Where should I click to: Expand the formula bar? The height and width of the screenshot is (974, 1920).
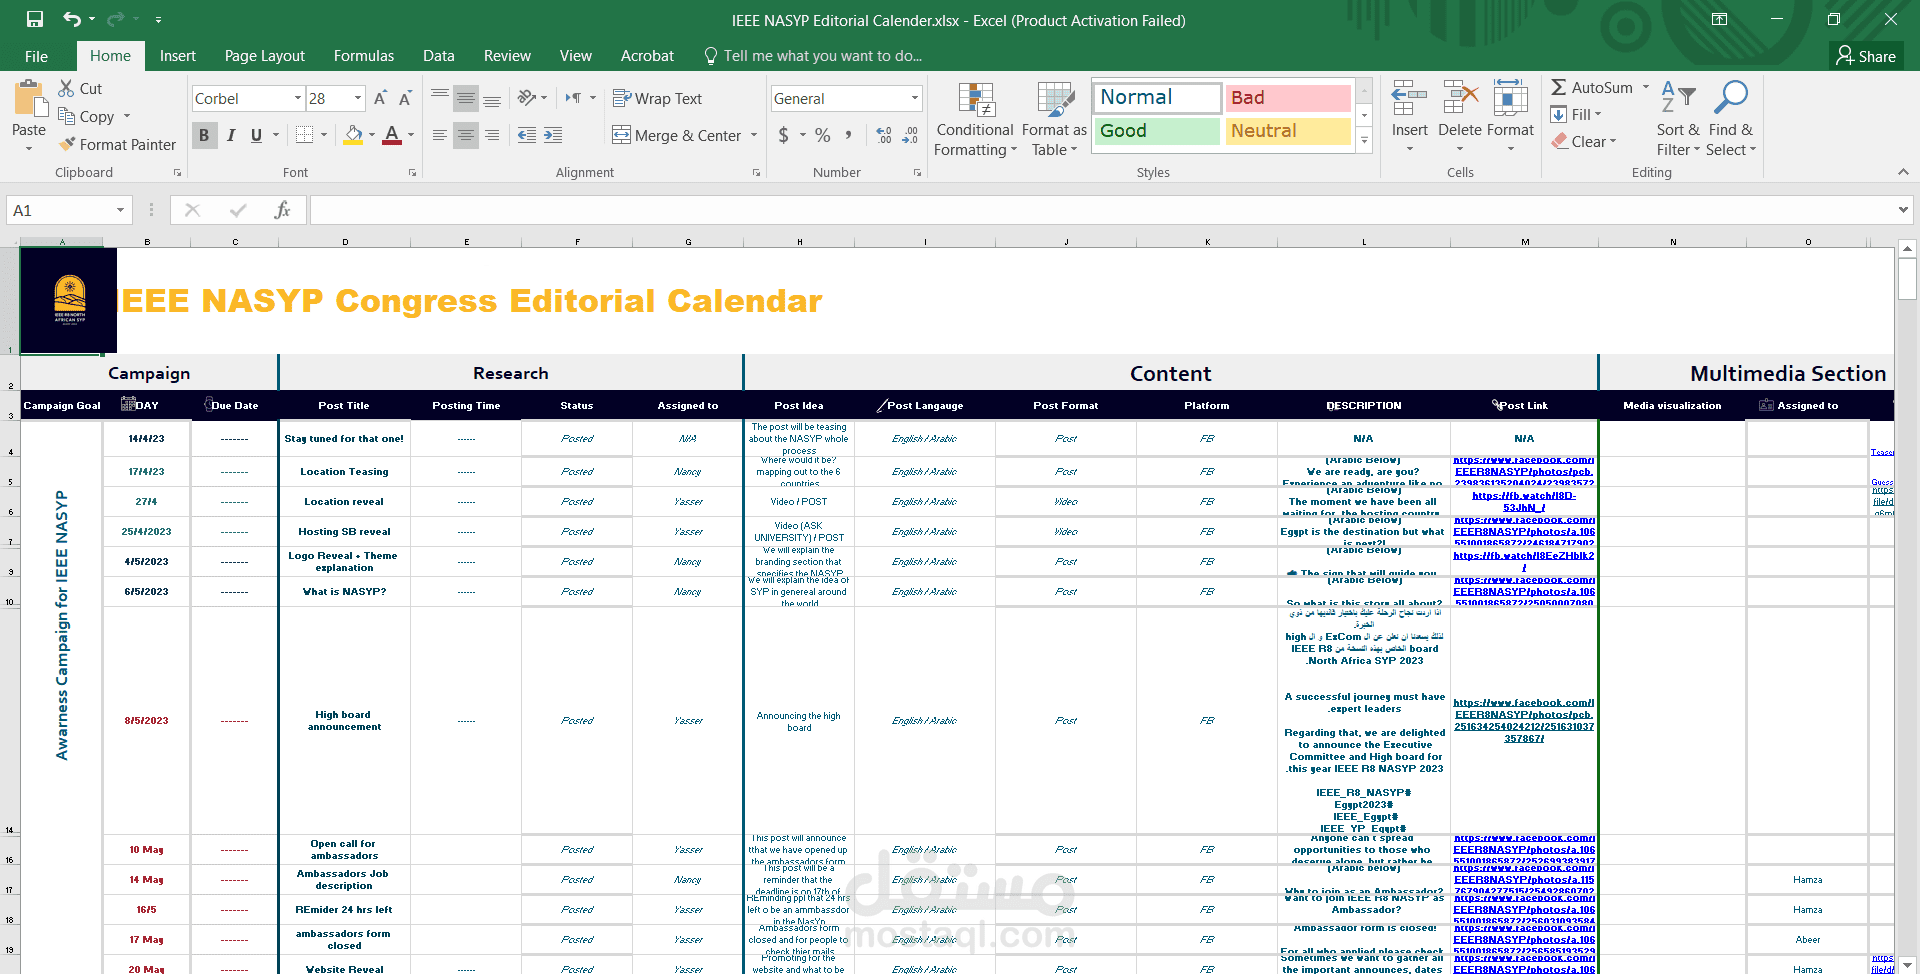tap(1902, 210)
